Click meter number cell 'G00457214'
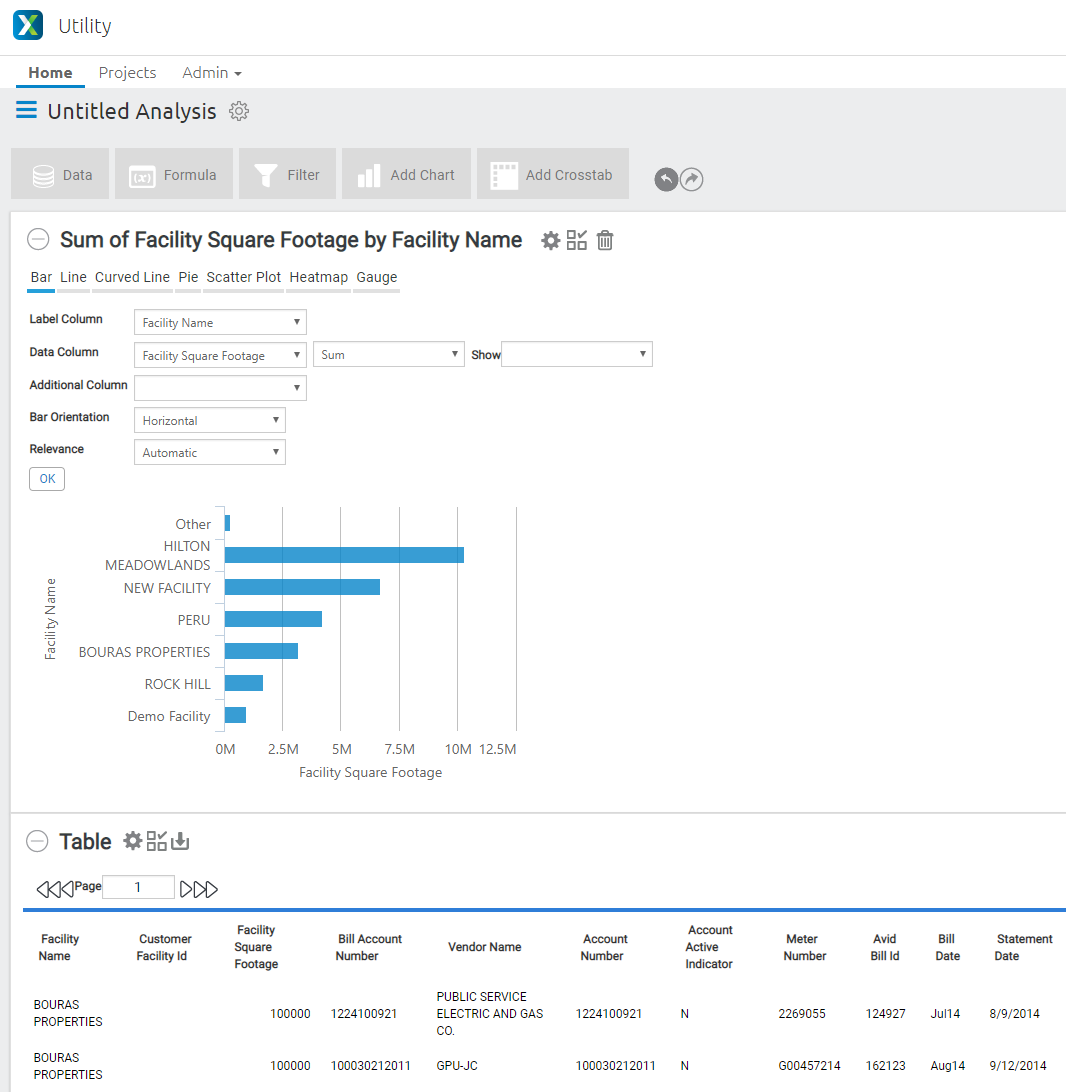Viewport: 1066px width, 1092px height. (809, 1066)
